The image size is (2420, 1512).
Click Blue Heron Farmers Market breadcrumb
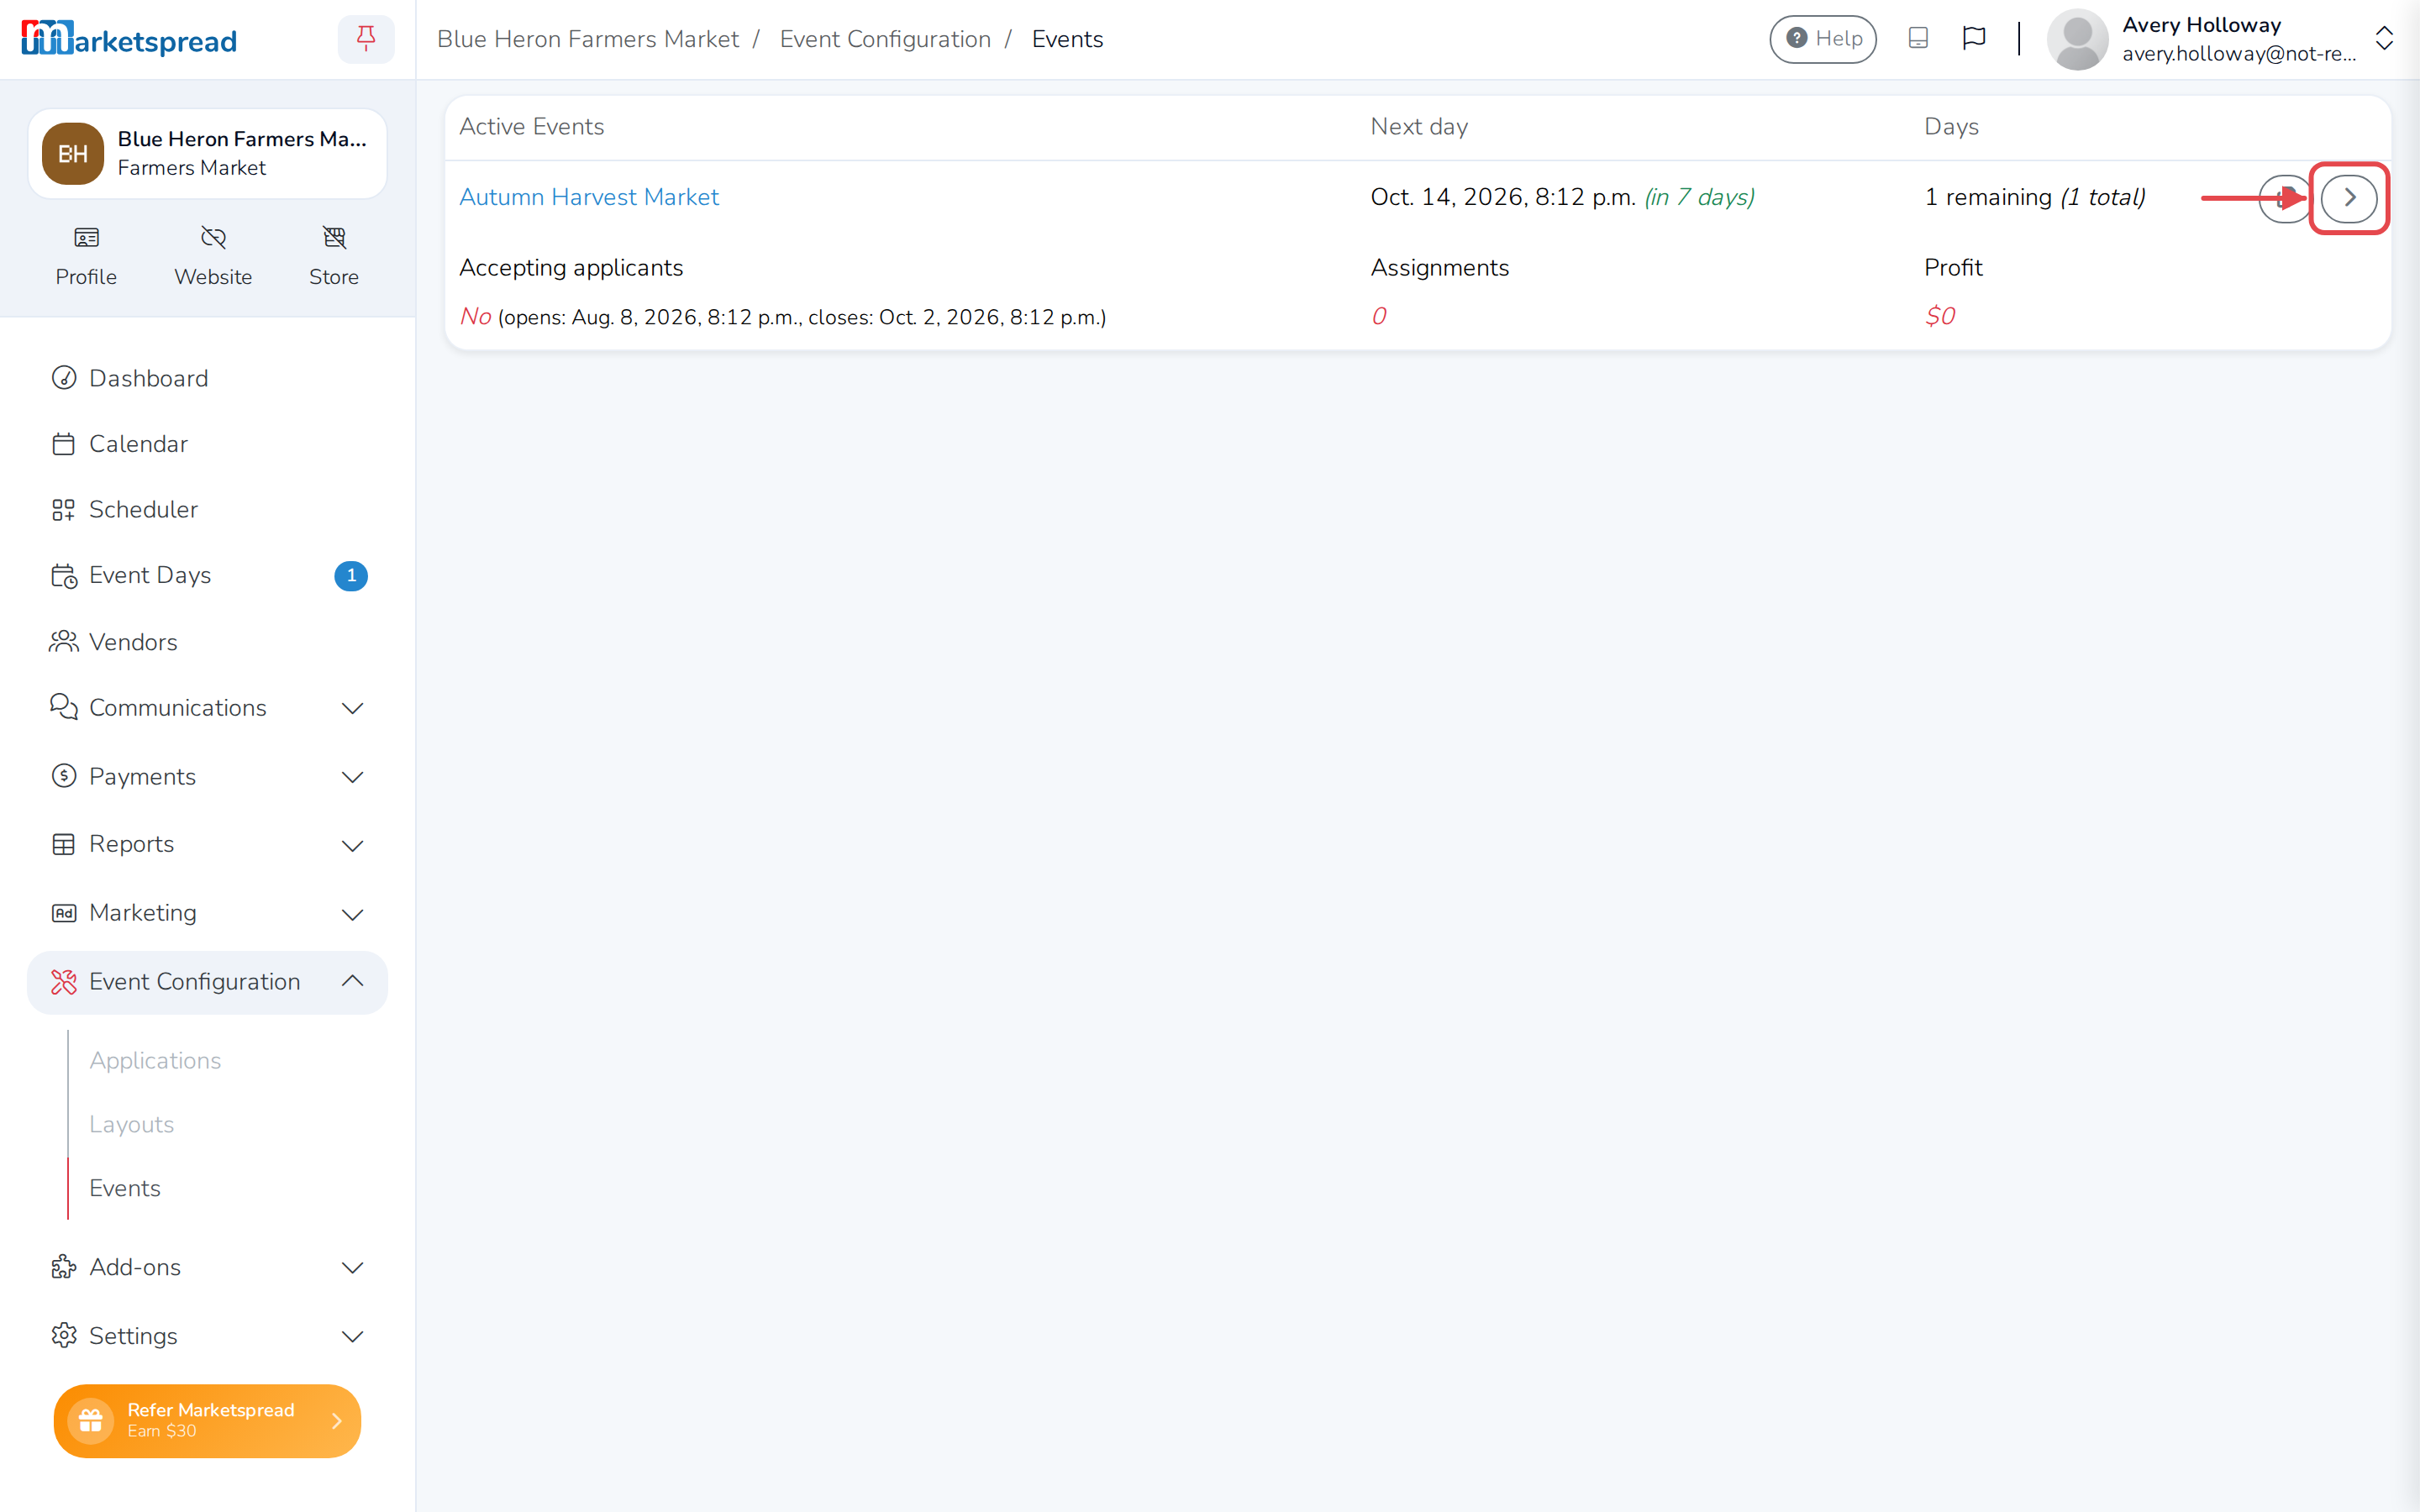click(587, 39)
